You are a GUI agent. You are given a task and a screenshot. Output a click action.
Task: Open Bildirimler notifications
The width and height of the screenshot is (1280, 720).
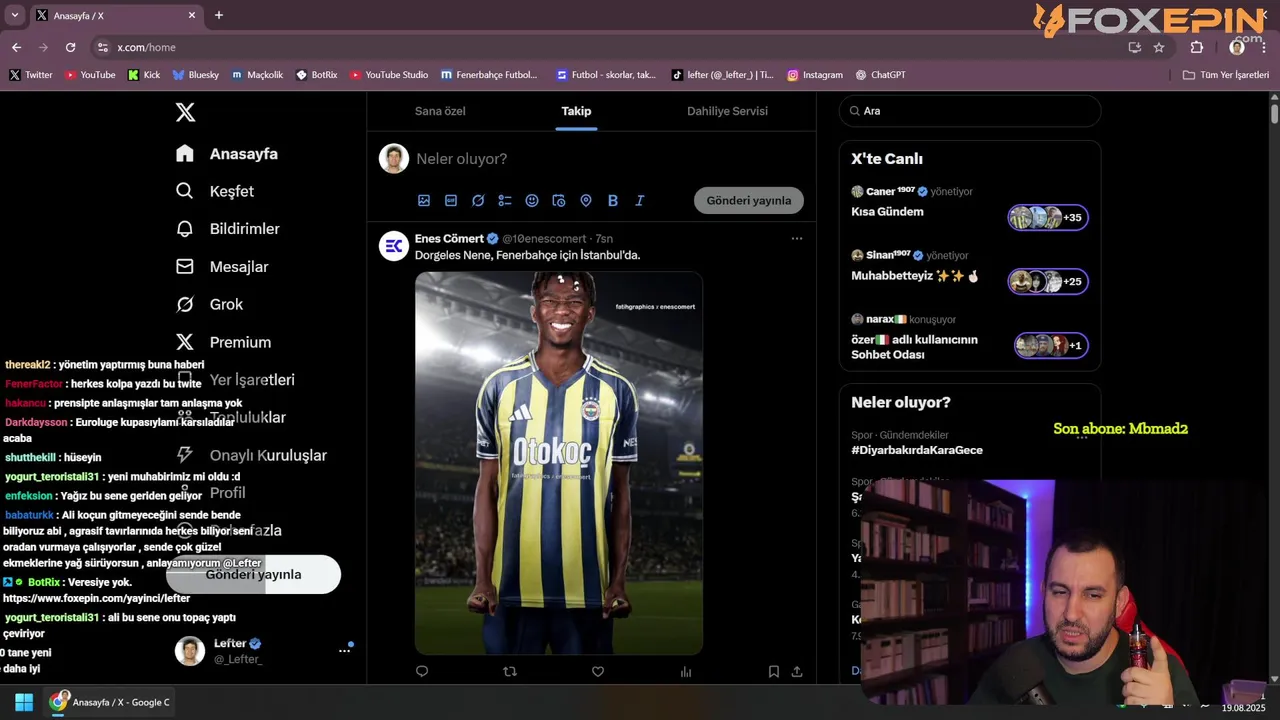(227, 229)
